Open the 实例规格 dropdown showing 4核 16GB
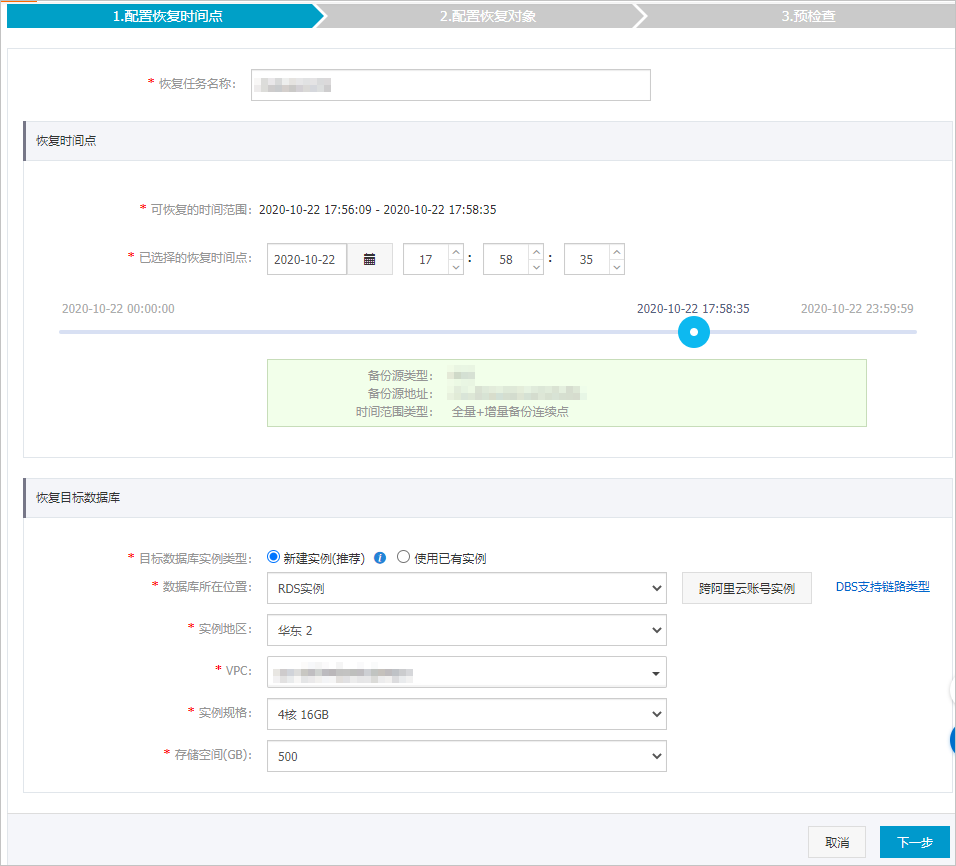 point(466,714)
